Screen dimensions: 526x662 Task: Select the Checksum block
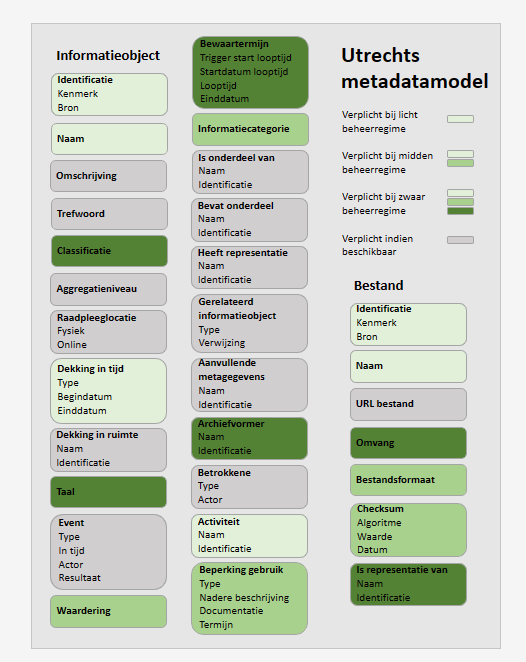[408, 530]
